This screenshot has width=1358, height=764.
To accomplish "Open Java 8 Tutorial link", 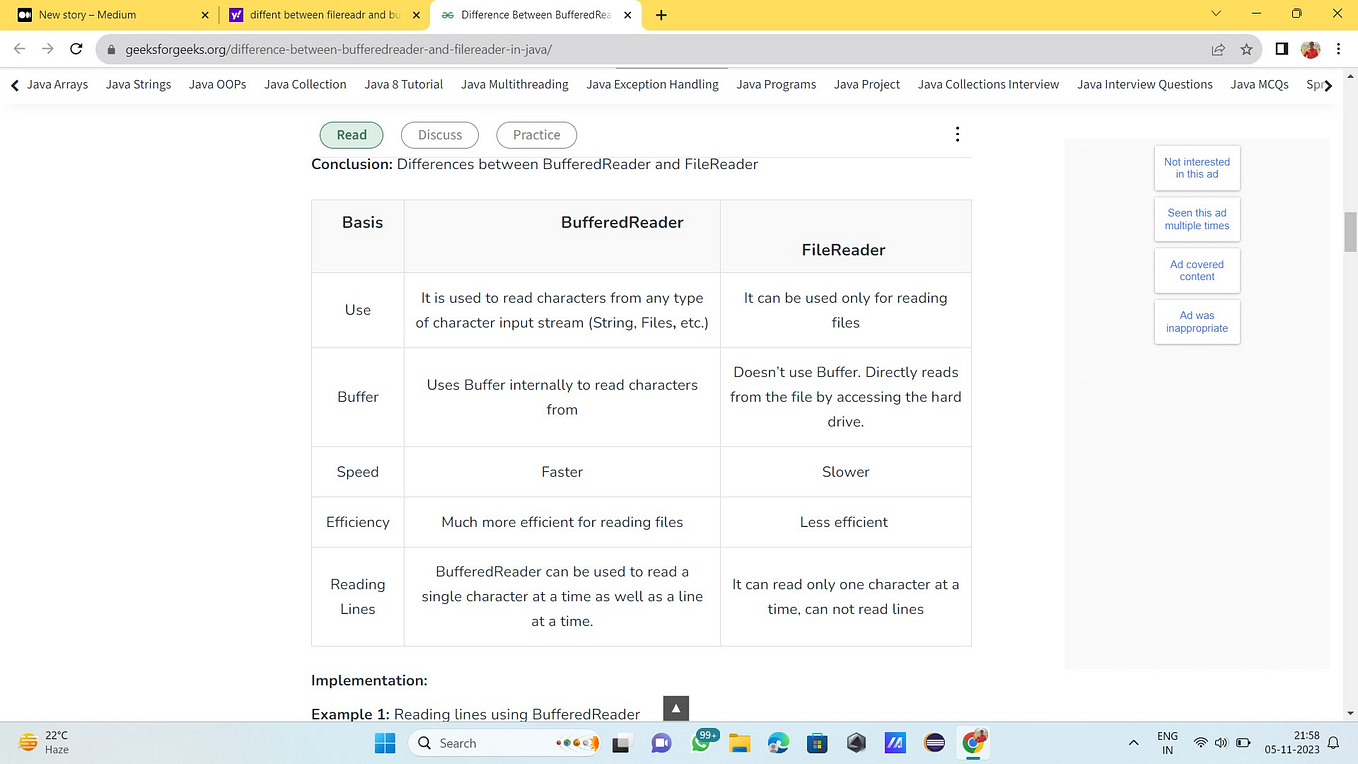I will tap(403, 85).
